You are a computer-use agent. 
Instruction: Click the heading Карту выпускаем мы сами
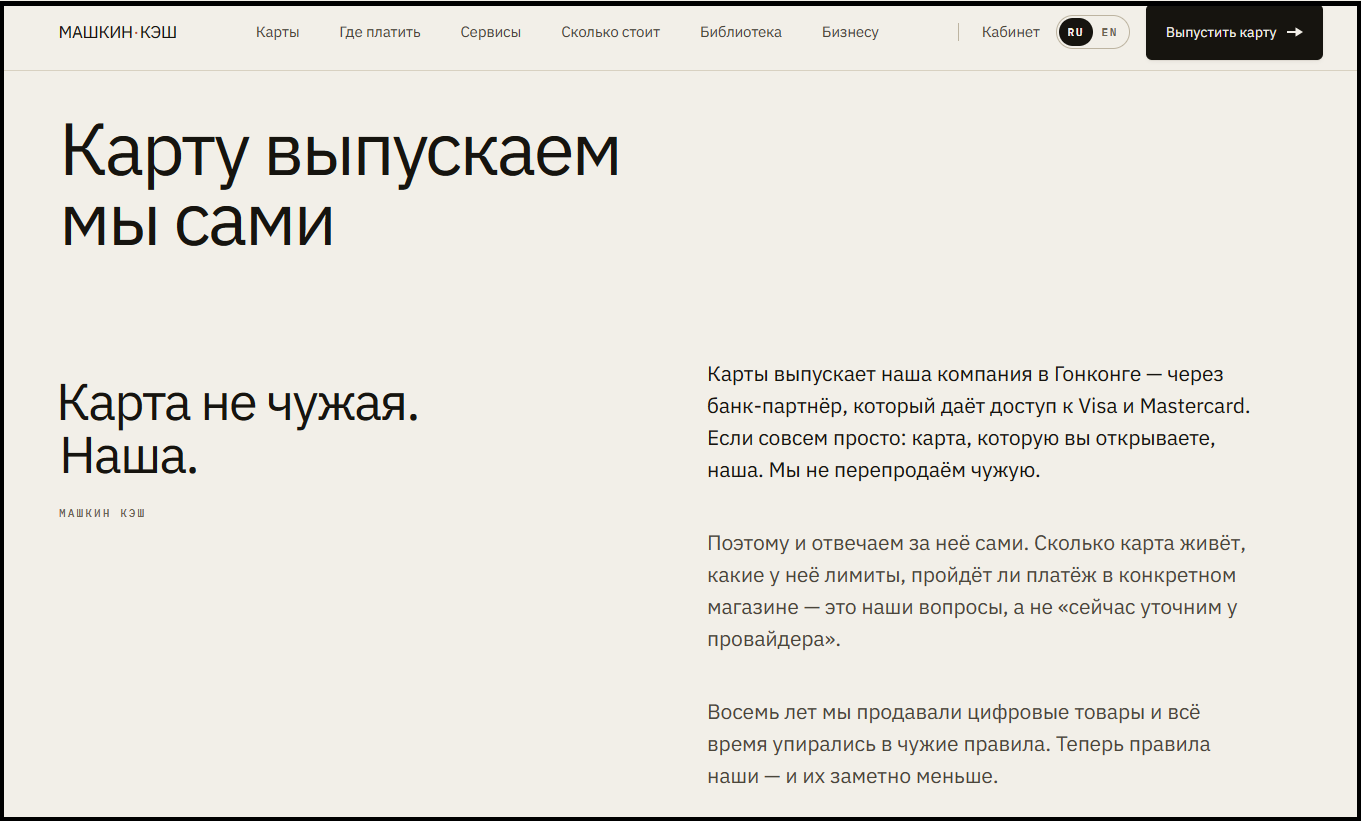(341, 185)
